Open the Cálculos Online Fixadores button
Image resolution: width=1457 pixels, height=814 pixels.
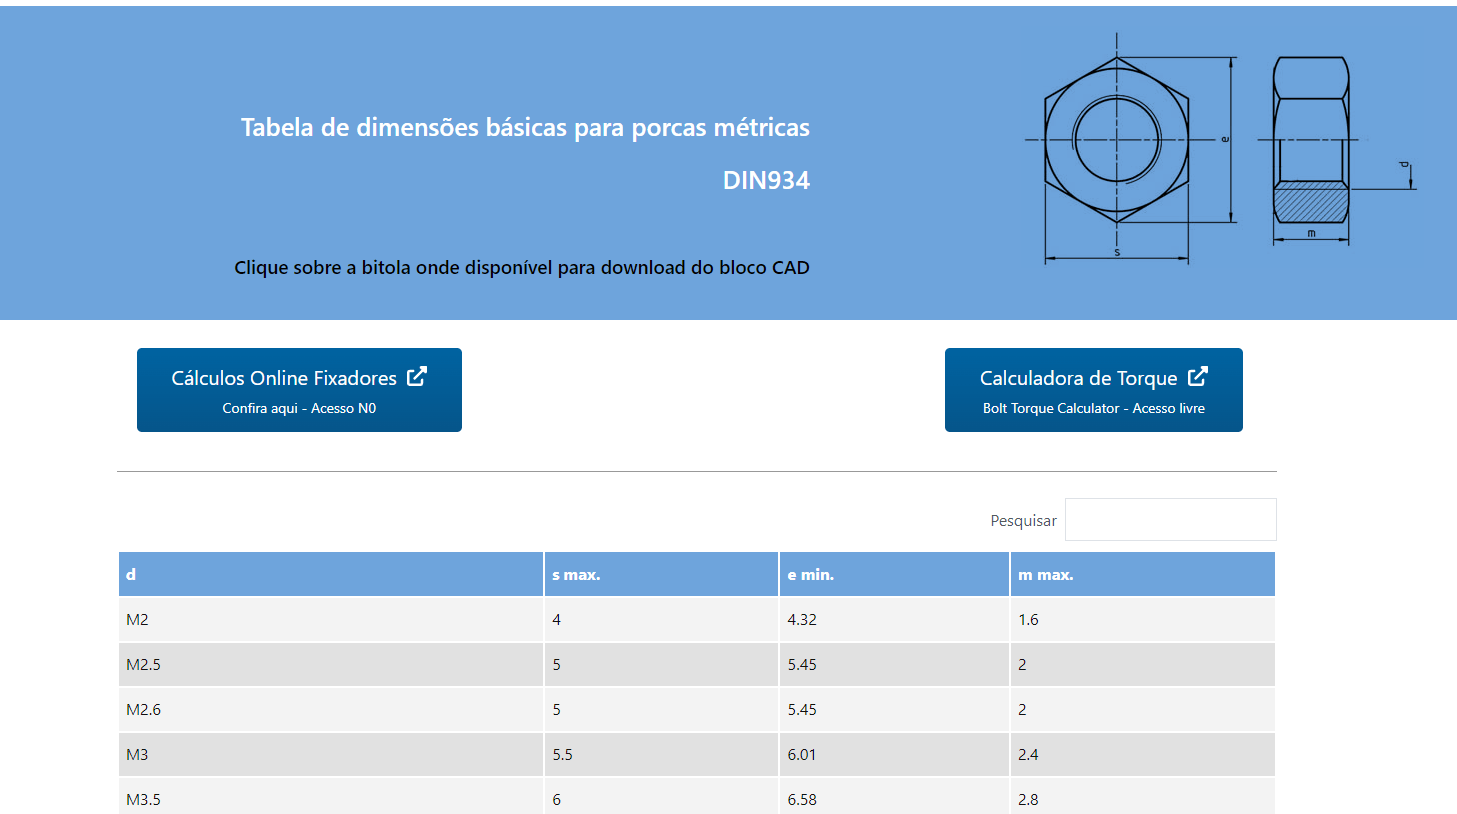coord(299,390)
